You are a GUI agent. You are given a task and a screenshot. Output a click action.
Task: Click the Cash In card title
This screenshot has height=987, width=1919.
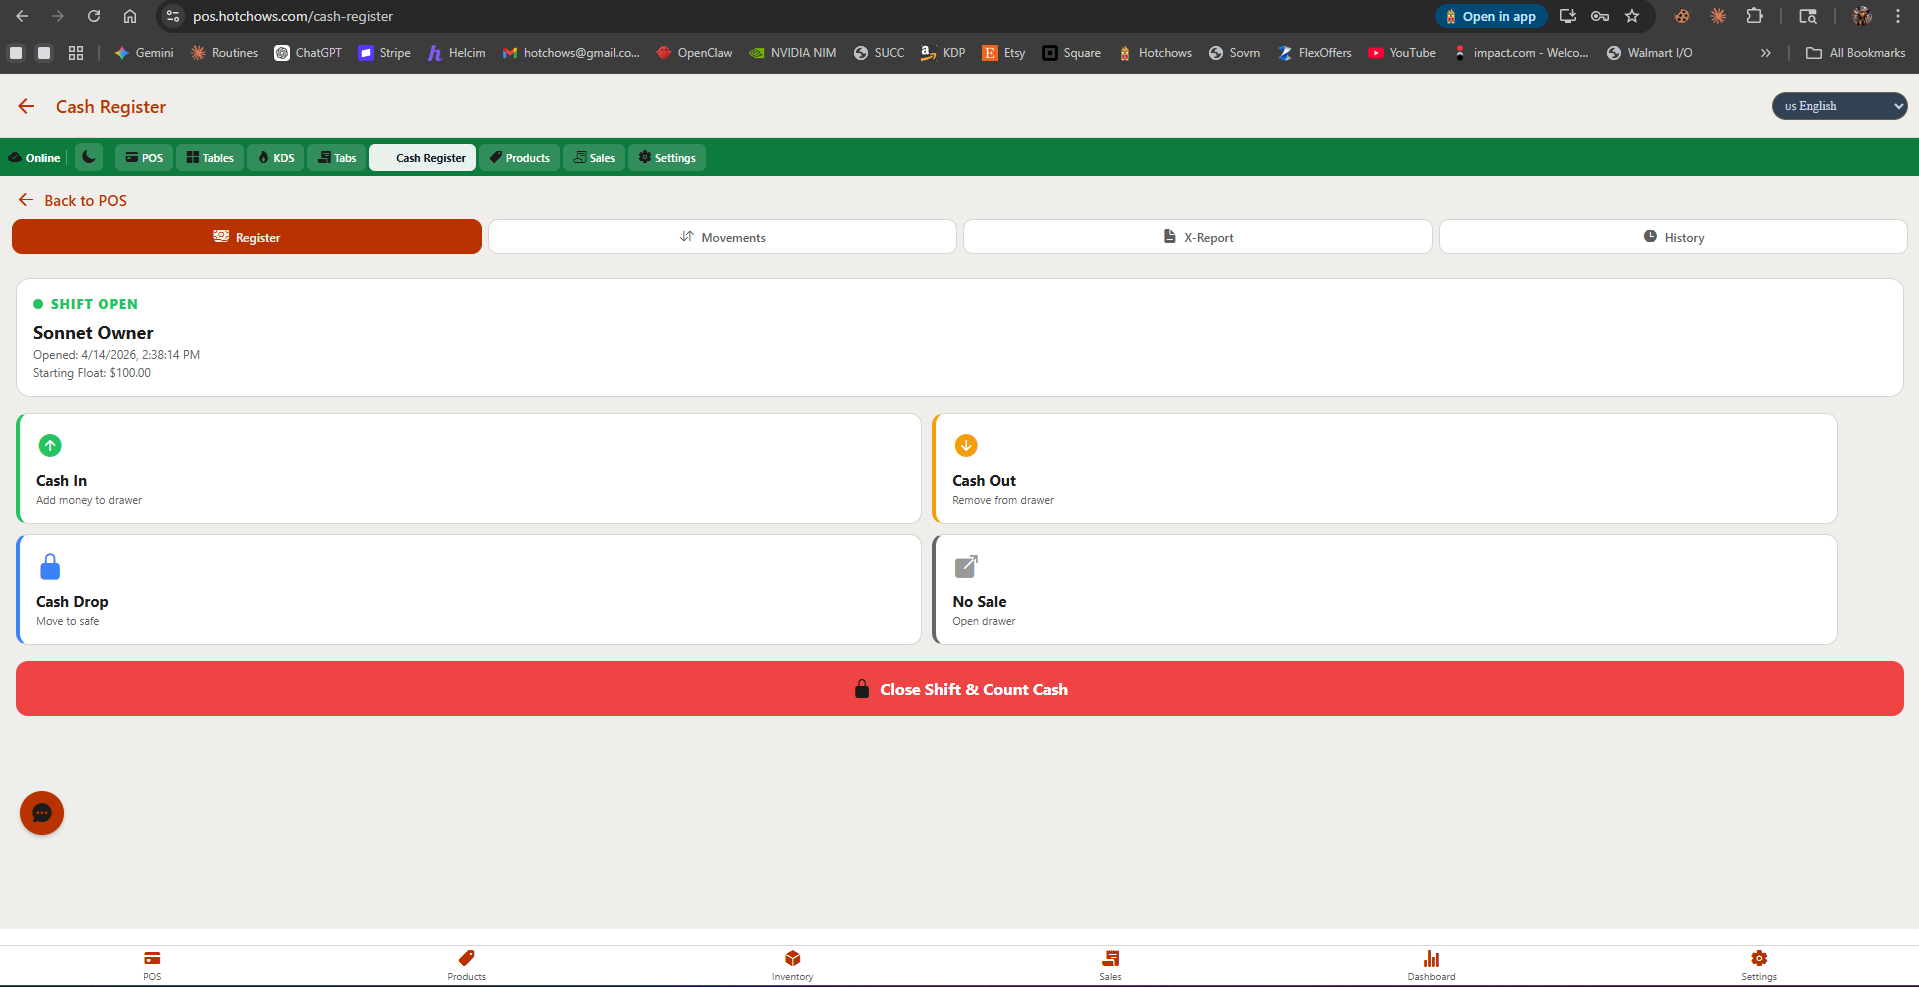point(62,481)
